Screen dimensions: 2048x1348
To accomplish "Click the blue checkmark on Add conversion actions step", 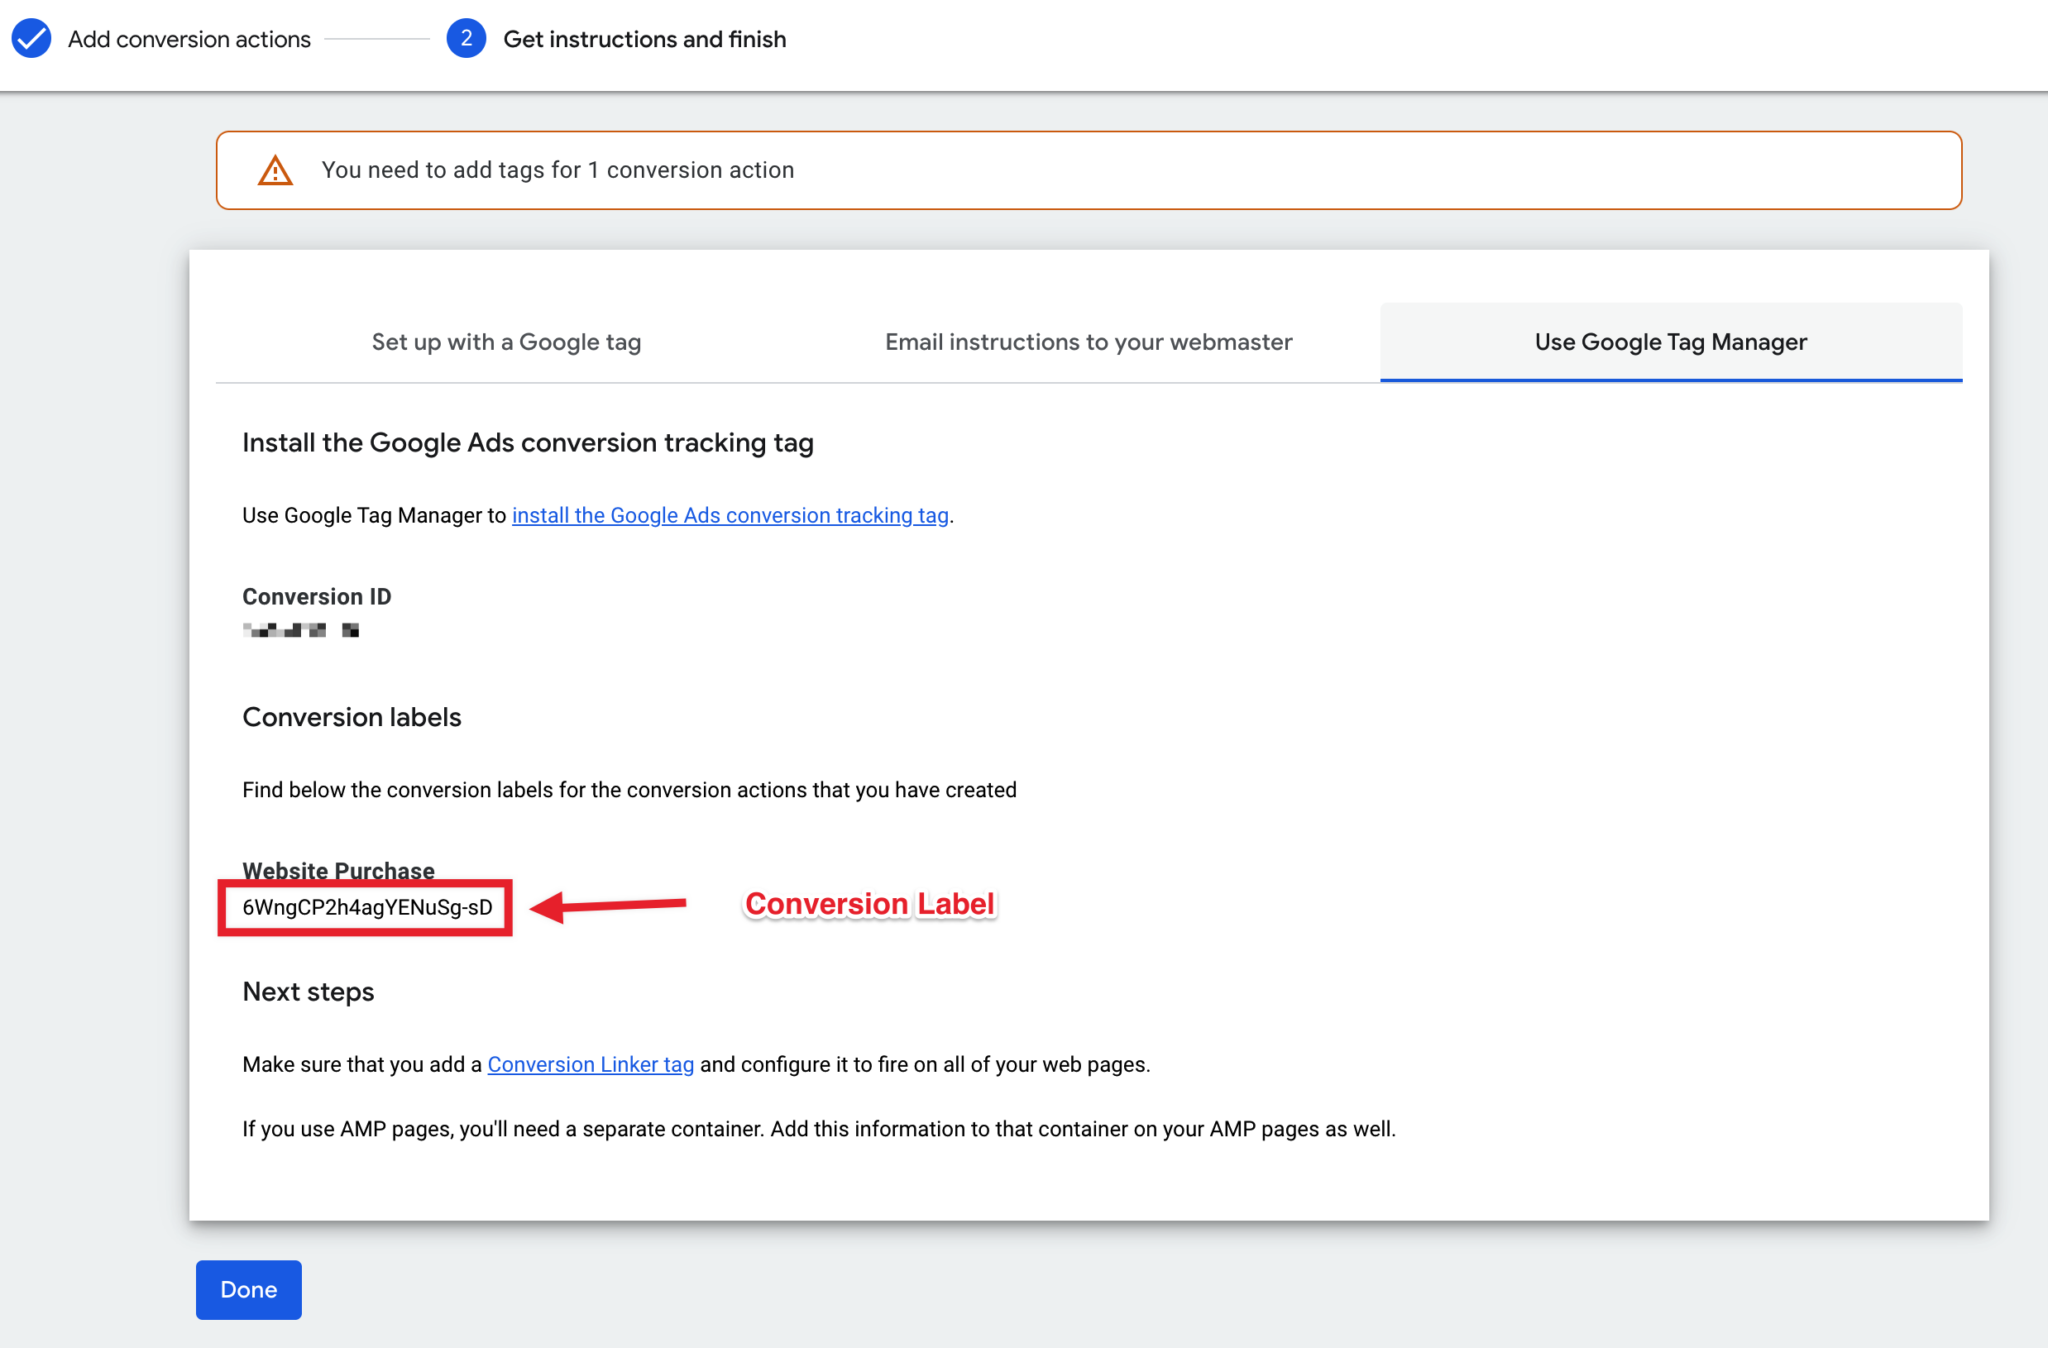I will (31, 38).
